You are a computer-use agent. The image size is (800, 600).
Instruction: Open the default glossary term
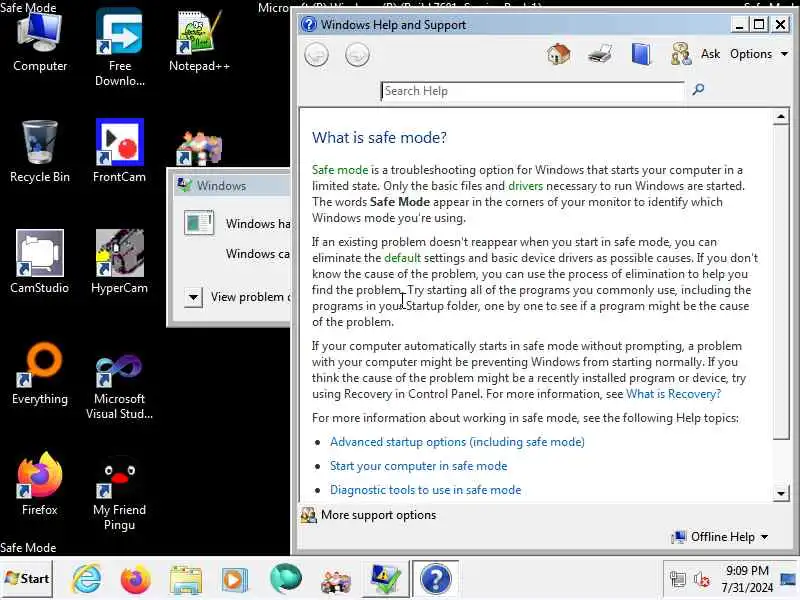tap(402, 258)
